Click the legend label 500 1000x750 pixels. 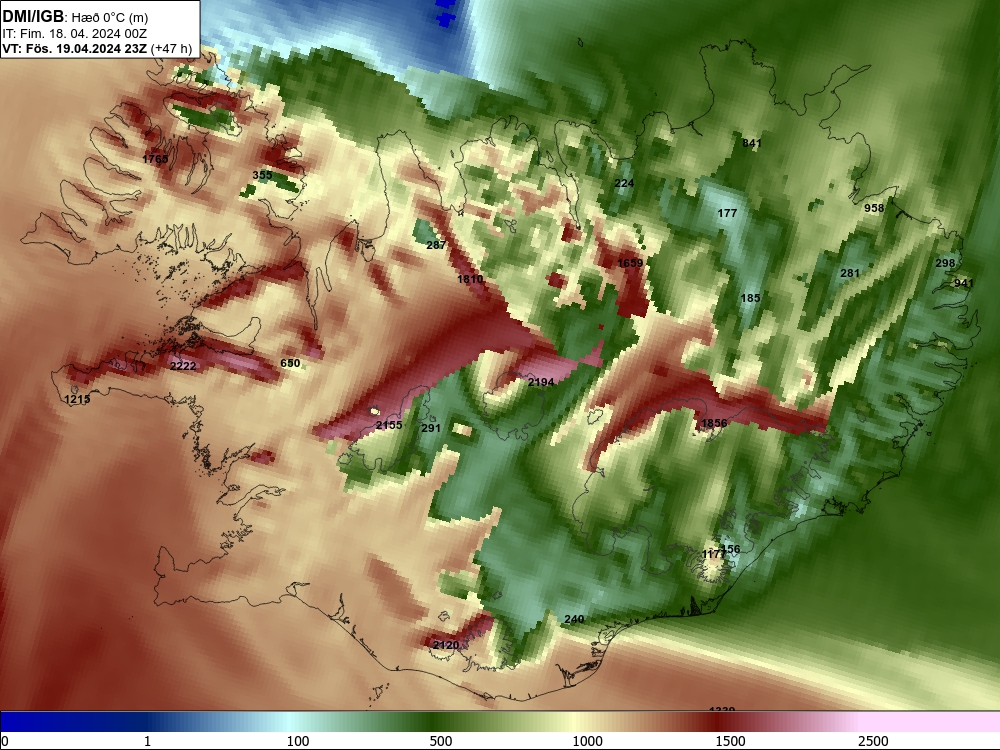point(441,741)
